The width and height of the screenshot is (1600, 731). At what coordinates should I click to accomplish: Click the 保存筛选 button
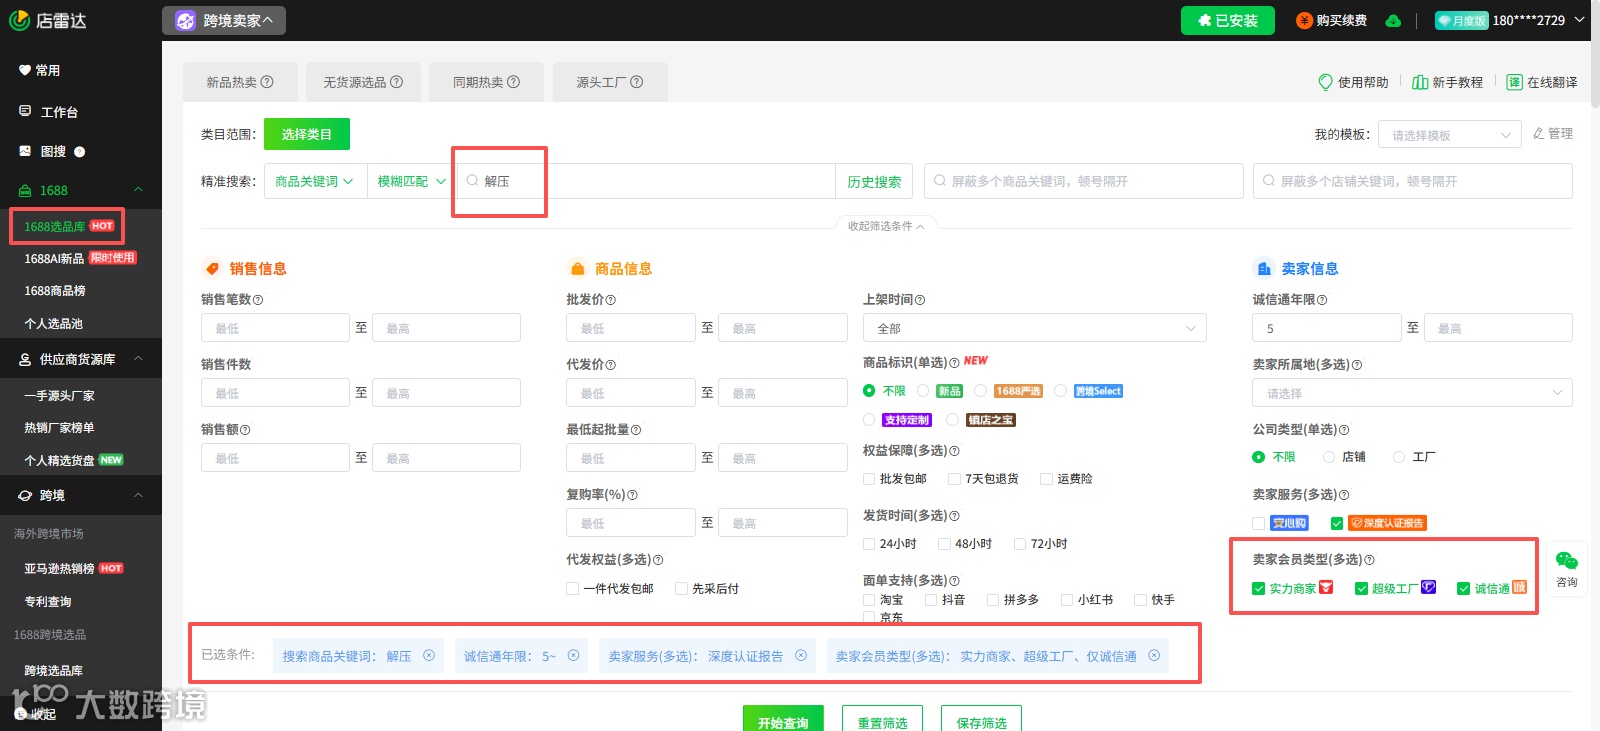[x=981, y=721]
